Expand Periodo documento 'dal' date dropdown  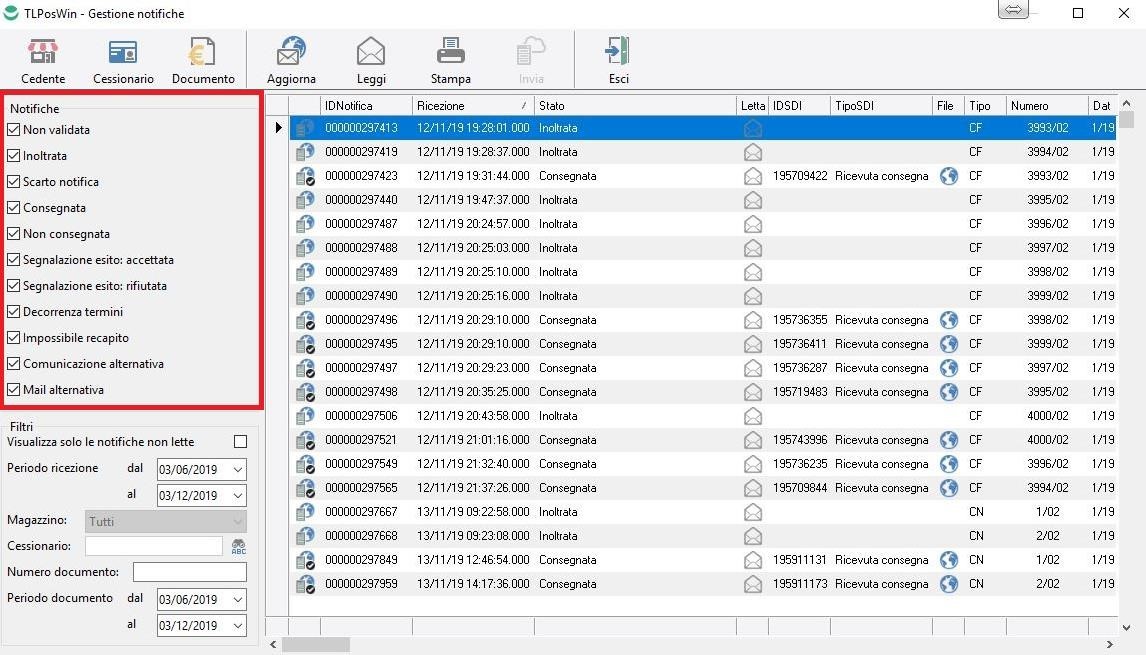click(237, 600)
